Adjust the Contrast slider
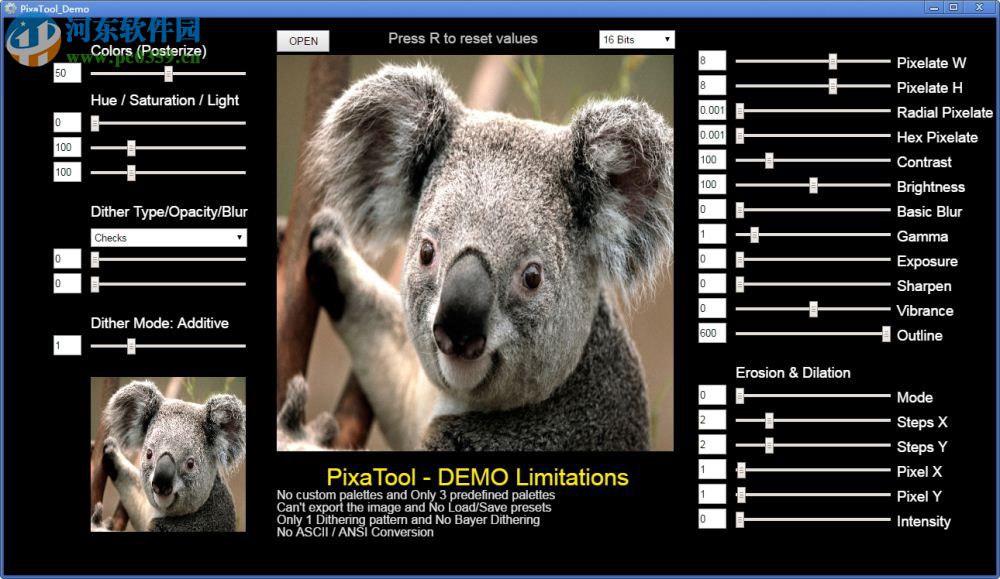Screen dimensions: 1000x579 pos(768,161)
